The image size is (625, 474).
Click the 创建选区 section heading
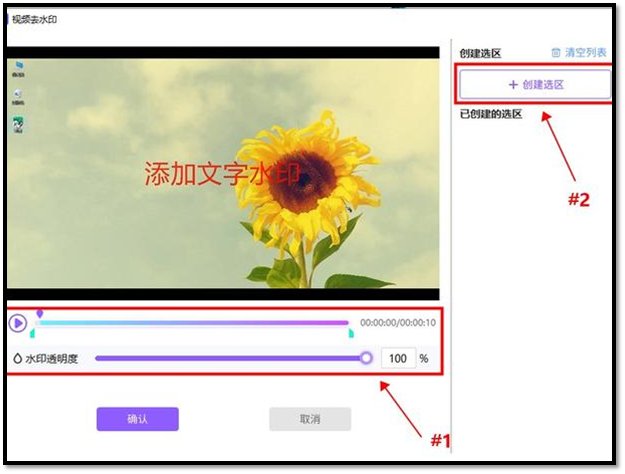(x=480, y=53)
